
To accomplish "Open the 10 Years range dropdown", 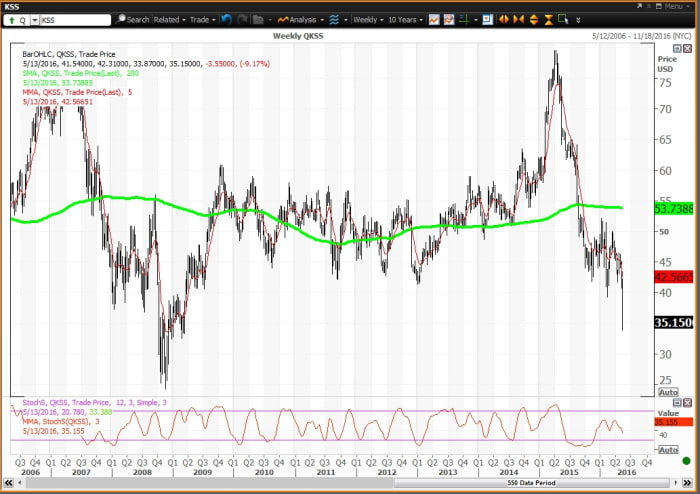I will pos(406,19).
